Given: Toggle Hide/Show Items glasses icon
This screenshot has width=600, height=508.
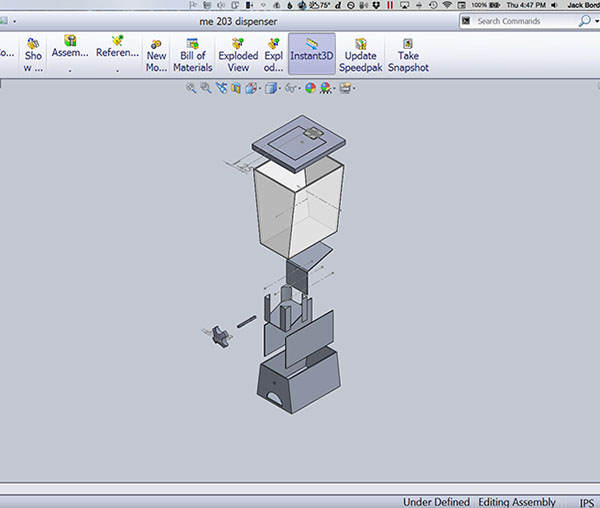Looking at the screenshot, I should click(x=292, y=88).
